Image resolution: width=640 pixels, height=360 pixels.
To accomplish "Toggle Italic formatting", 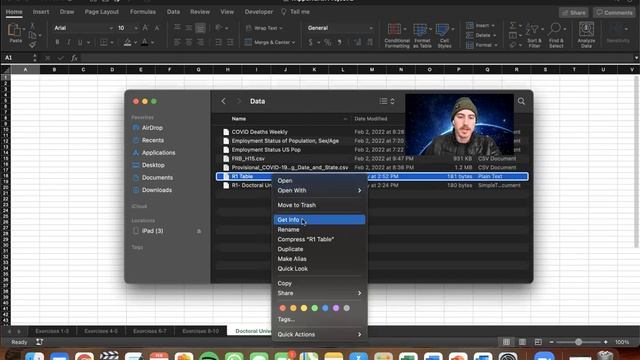I will [69, 42].
